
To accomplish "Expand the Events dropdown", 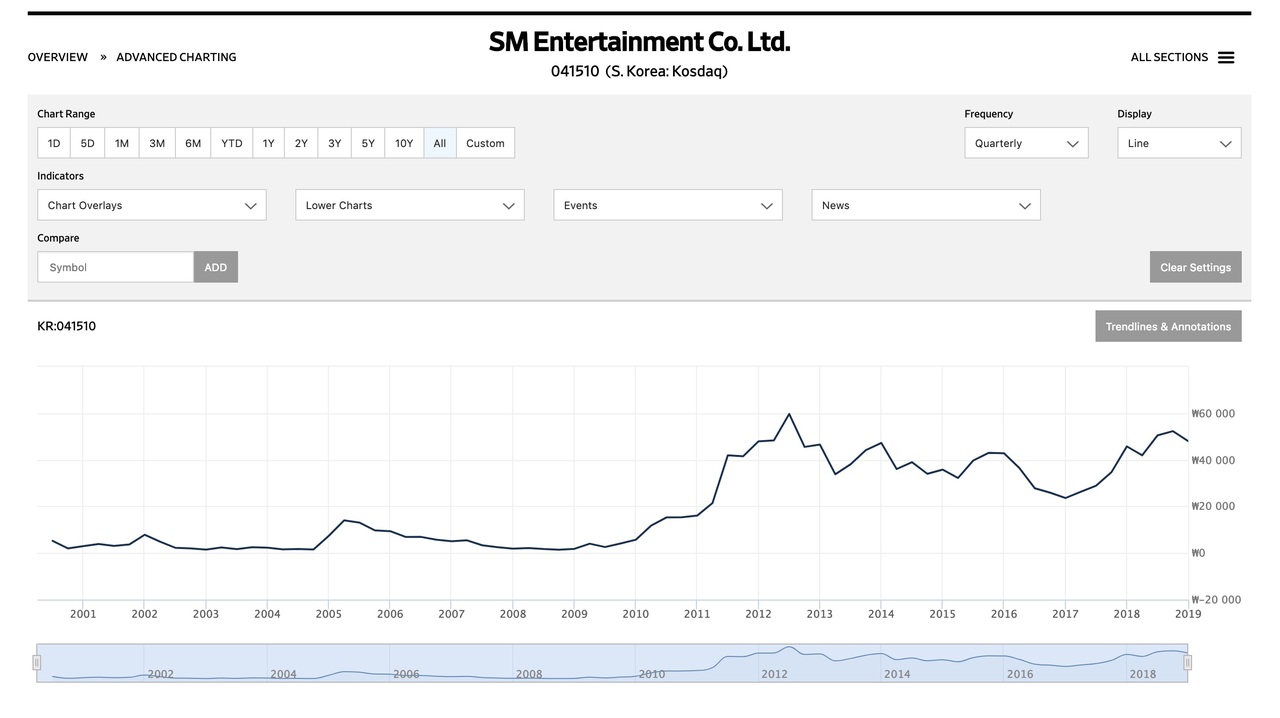I will [668, 205].
